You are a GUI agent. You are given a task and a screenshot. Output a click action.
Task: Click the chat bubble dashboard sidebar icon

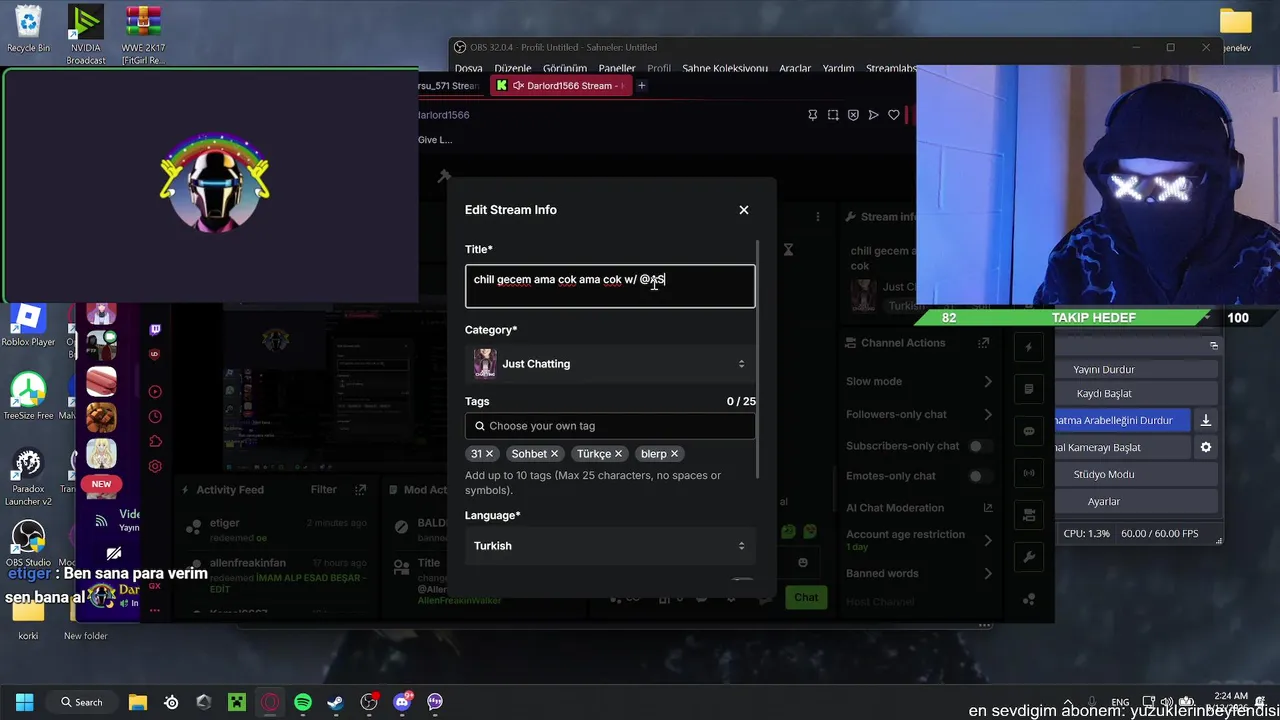point(1029,431)
